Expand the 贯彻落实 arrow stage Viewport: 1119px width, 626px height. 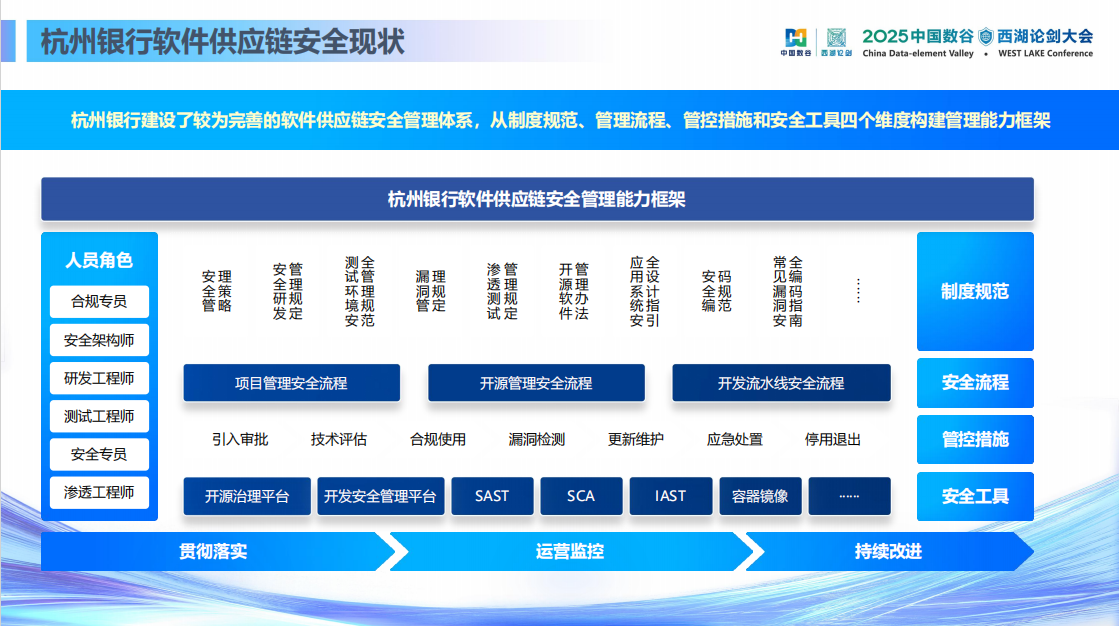click(215, 551)
